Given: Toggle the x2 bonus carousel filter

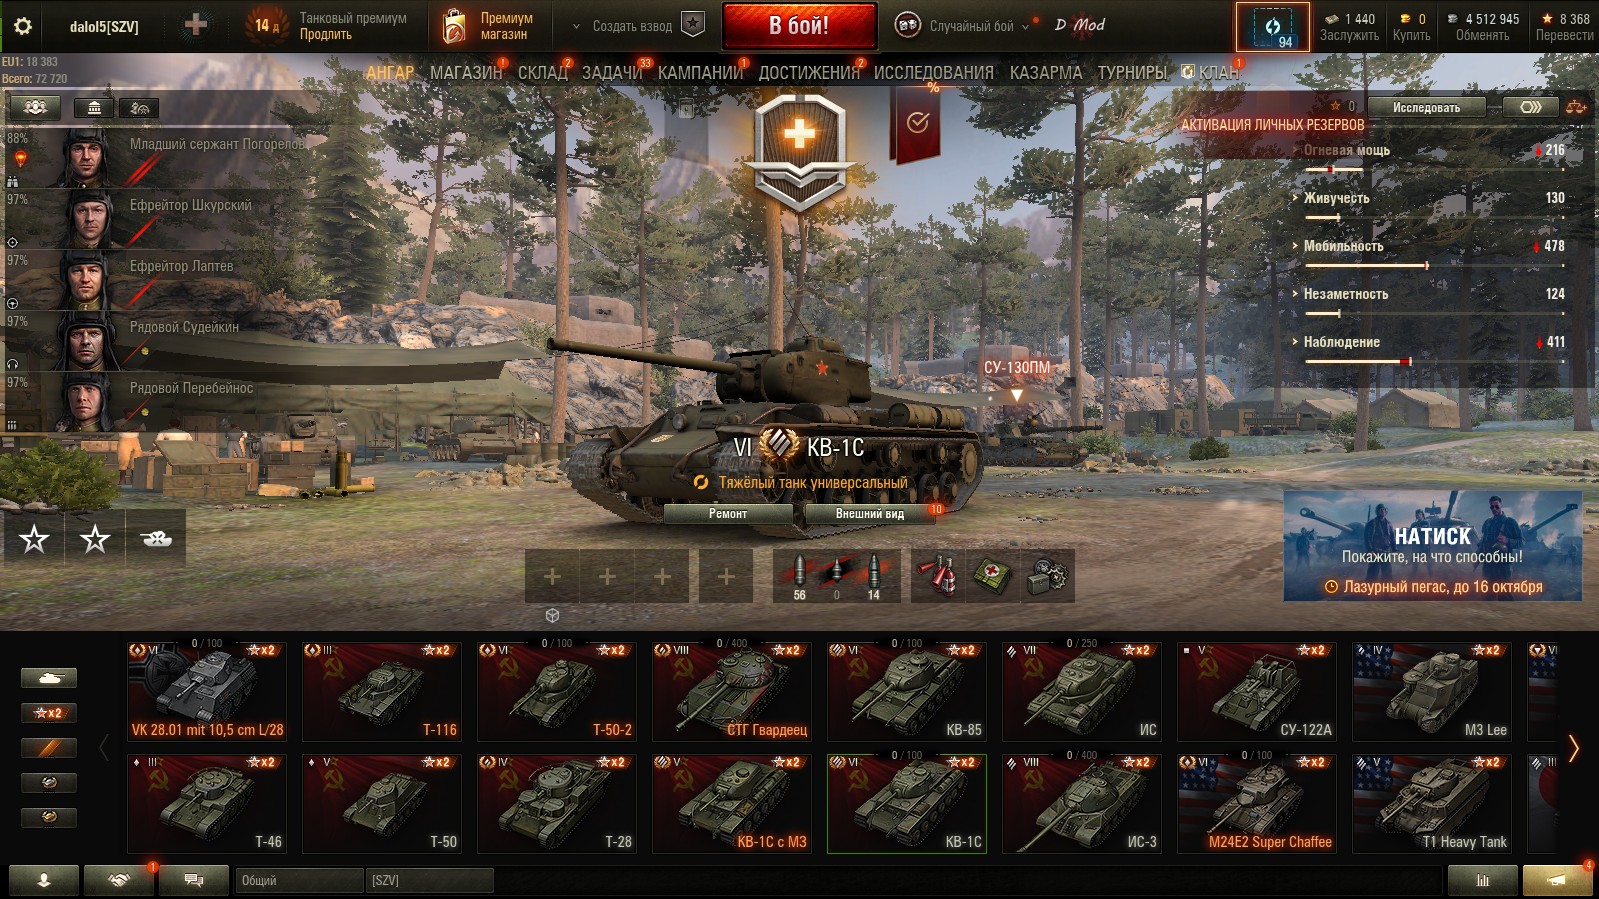Looking at the screenshot, I should (49, 713).
